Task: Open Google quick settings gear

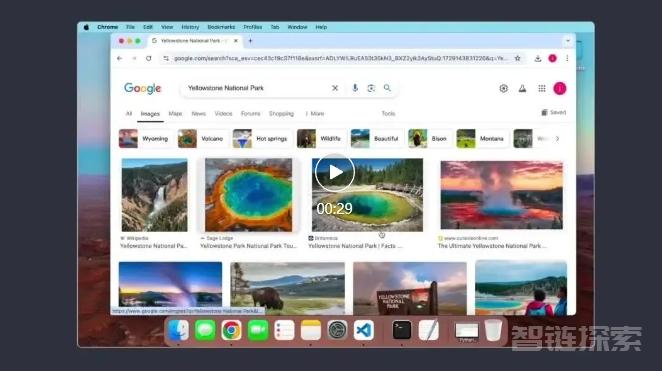Action: point(503,88)
